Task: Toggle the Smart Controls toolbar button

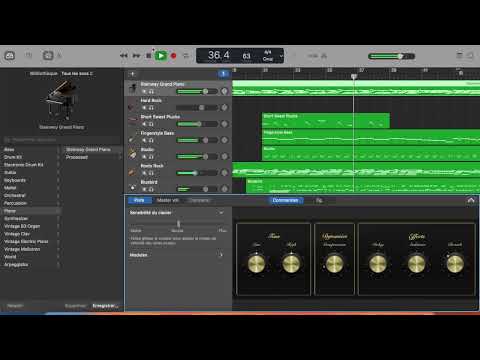Action: tap(48, 55)
